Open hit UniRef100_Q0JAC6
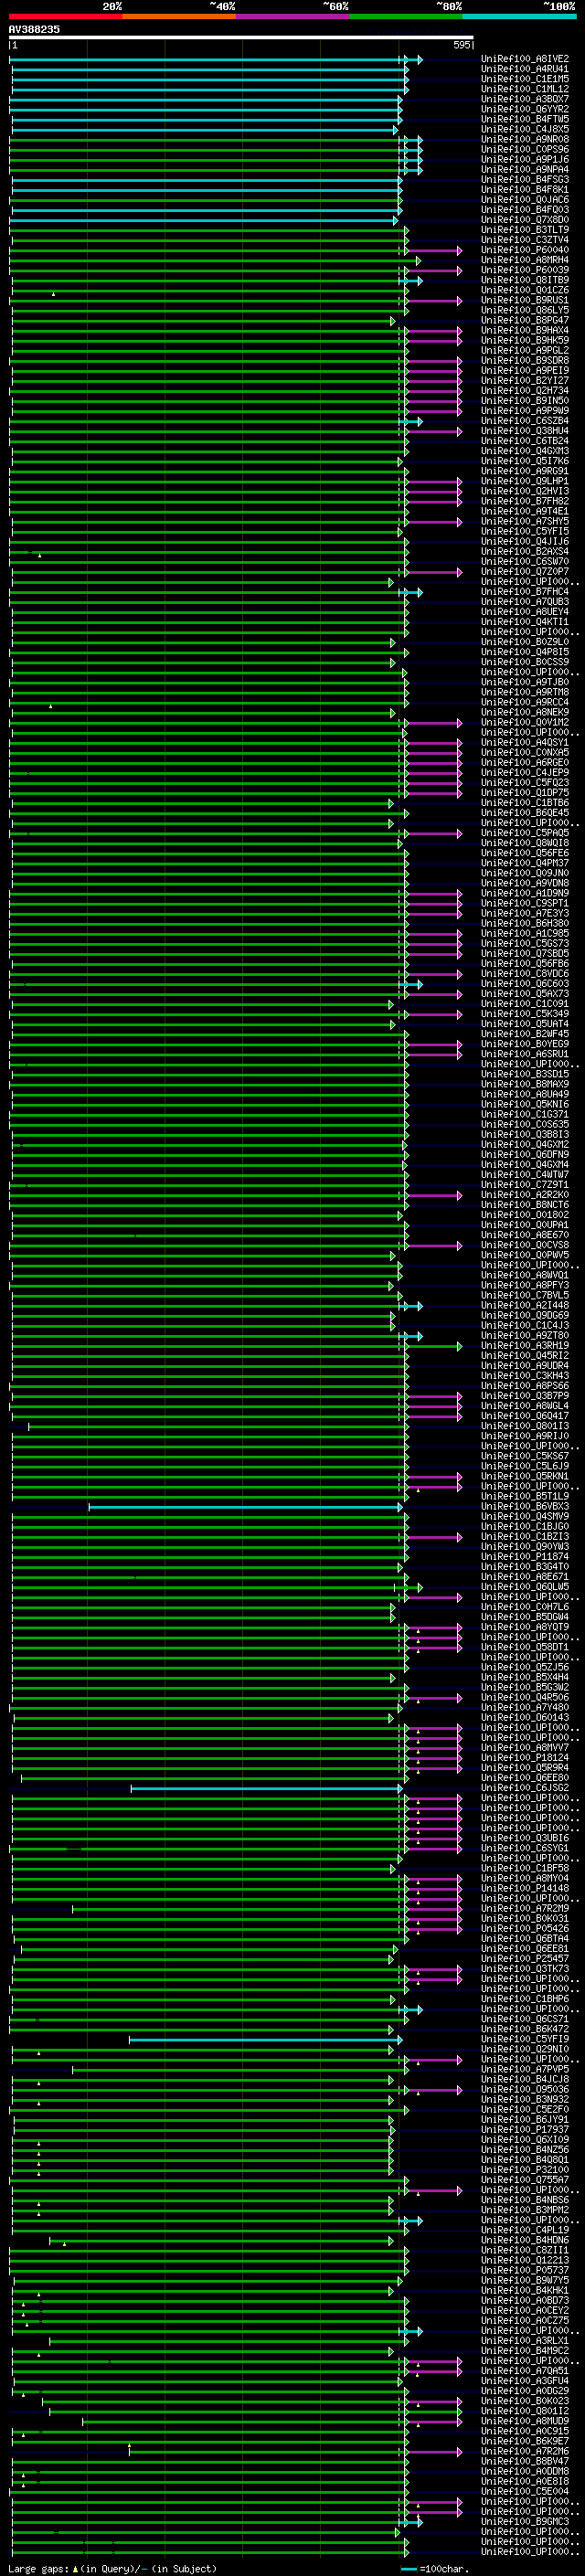 click(x=525, y=200)
